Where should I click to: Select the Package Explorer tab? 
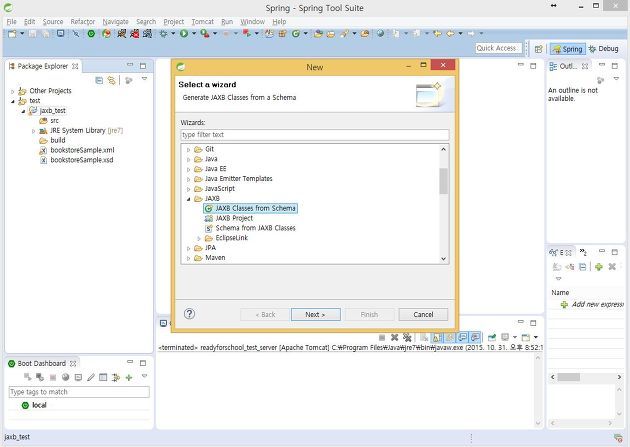[43, 66]
